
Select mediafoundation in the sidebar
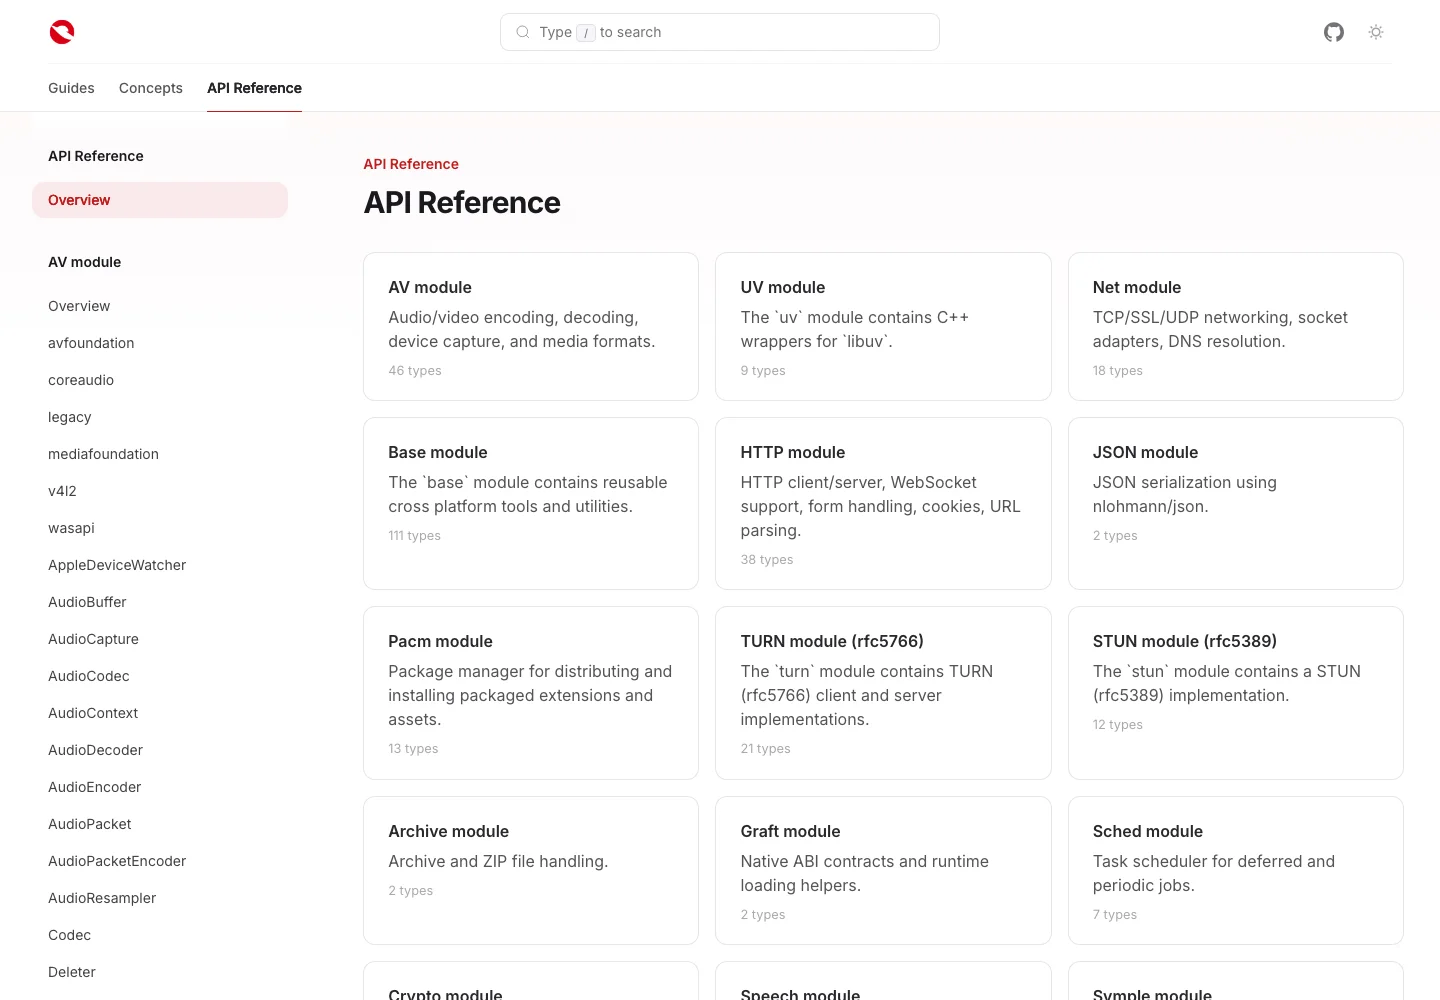click(104, 454)
